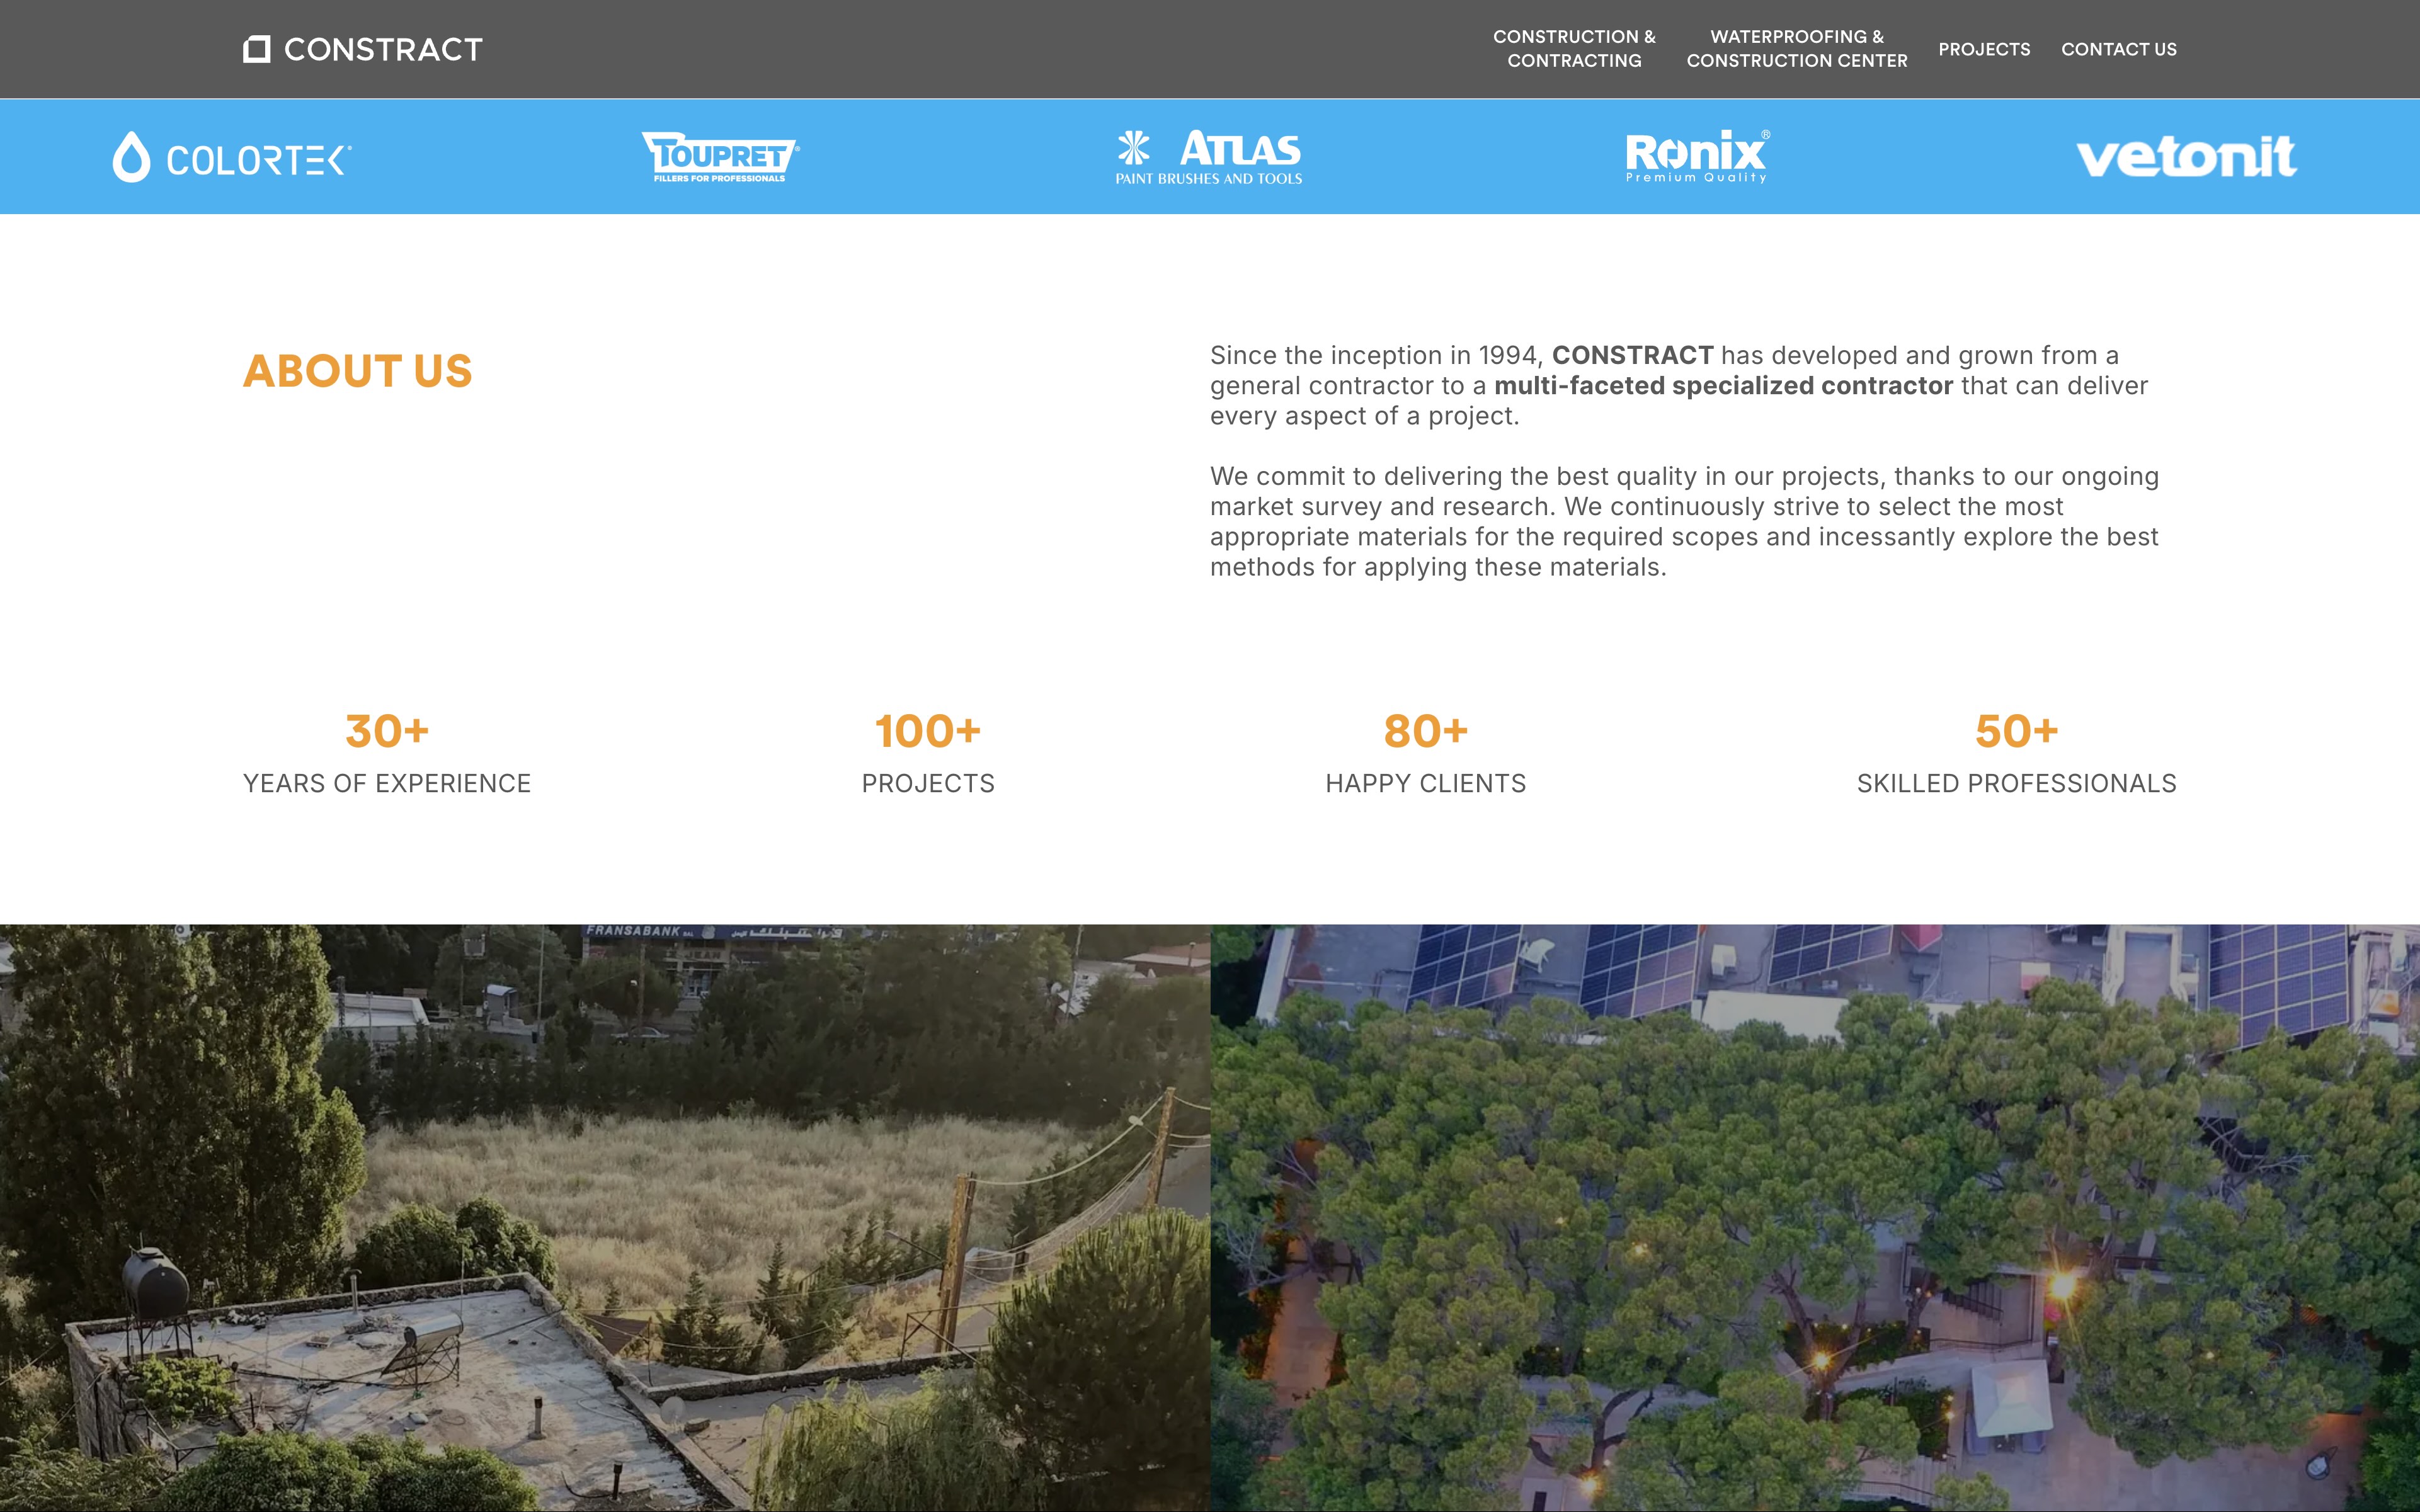Click the 30+ years of experience stat
This screenshot has height=1512, width=2420.
point(387,731)
